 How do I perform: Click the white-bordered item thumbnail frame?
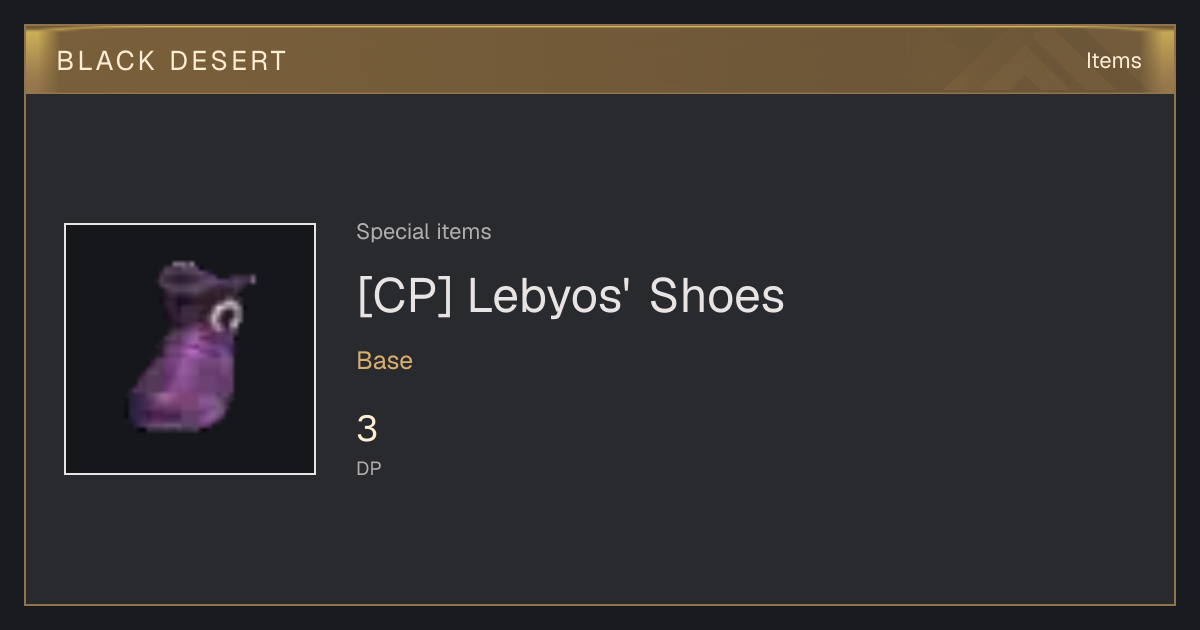(190, 349)
